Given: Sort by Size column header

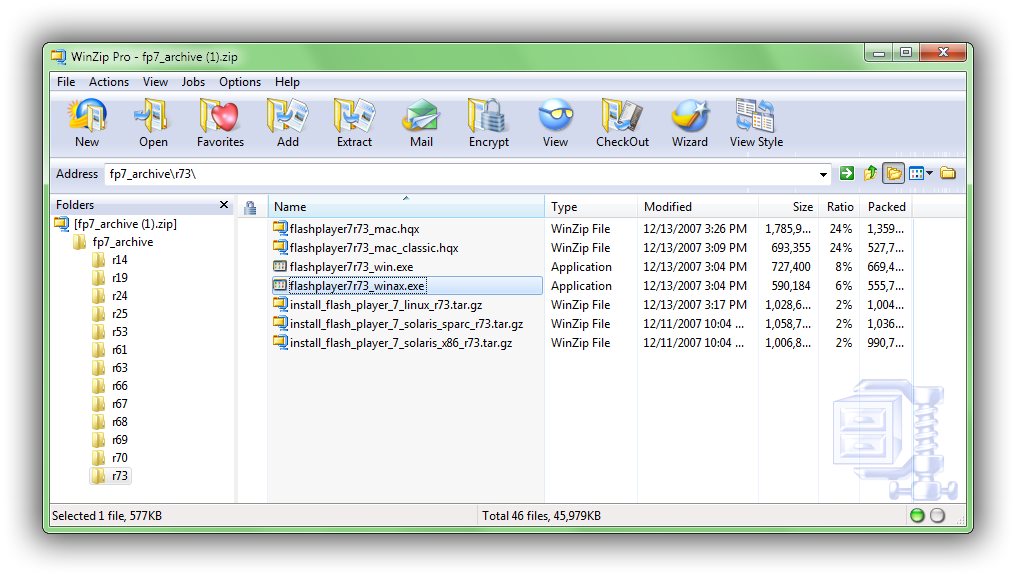Looking at the screenshot, I should click(x=789, y=207).
